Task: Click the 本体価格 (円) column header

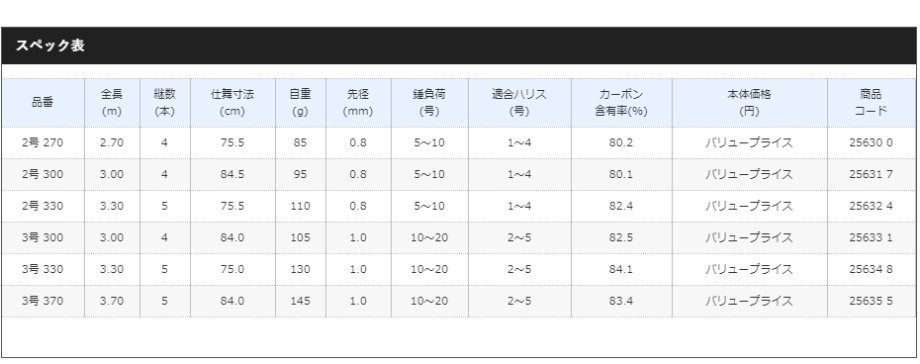Action: pos(750,103)
